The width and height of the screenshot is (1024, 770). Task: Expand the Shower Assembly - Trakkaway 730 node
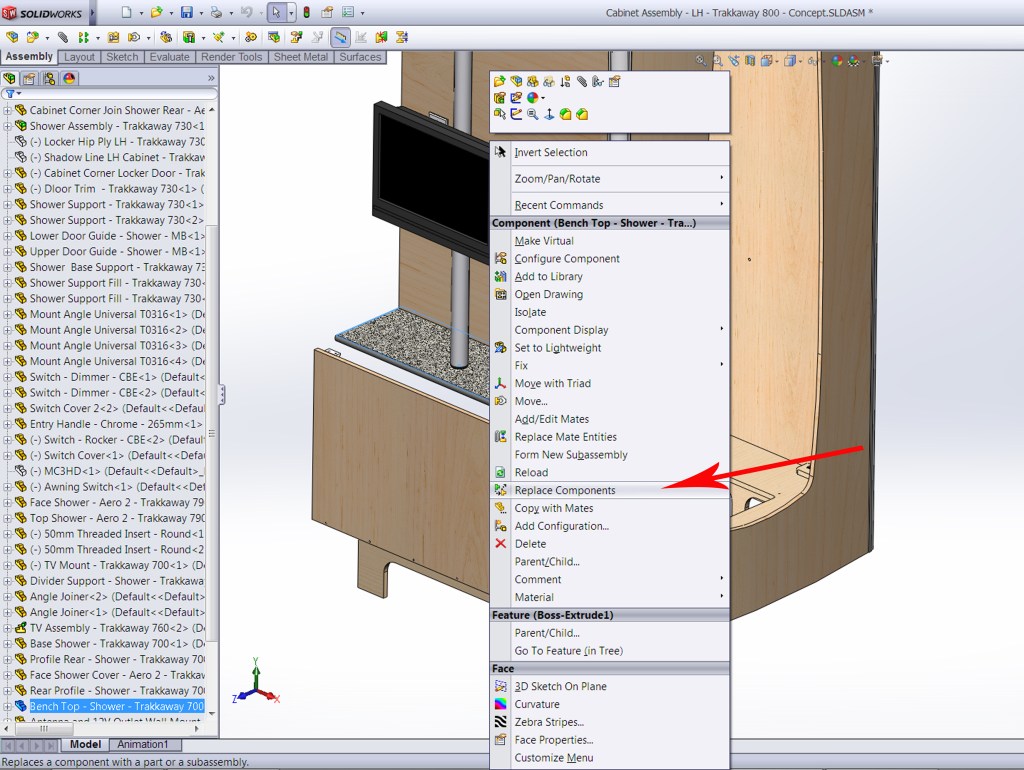[x=8, y=126]
